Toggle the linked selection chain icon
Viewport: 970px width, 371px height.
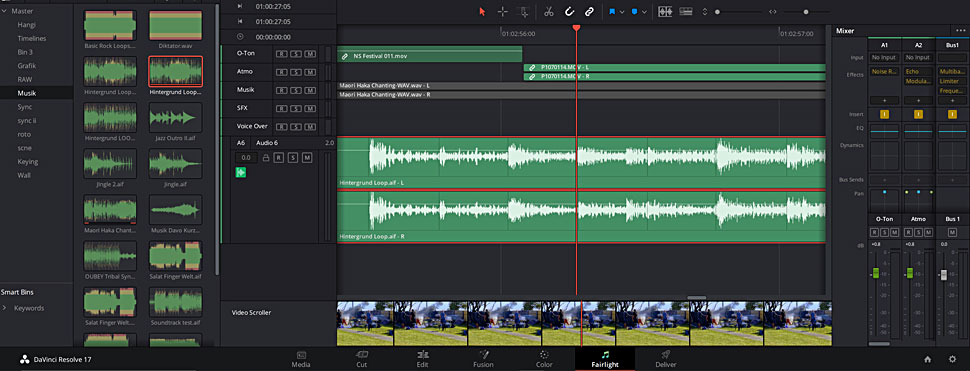coord(590,11)
